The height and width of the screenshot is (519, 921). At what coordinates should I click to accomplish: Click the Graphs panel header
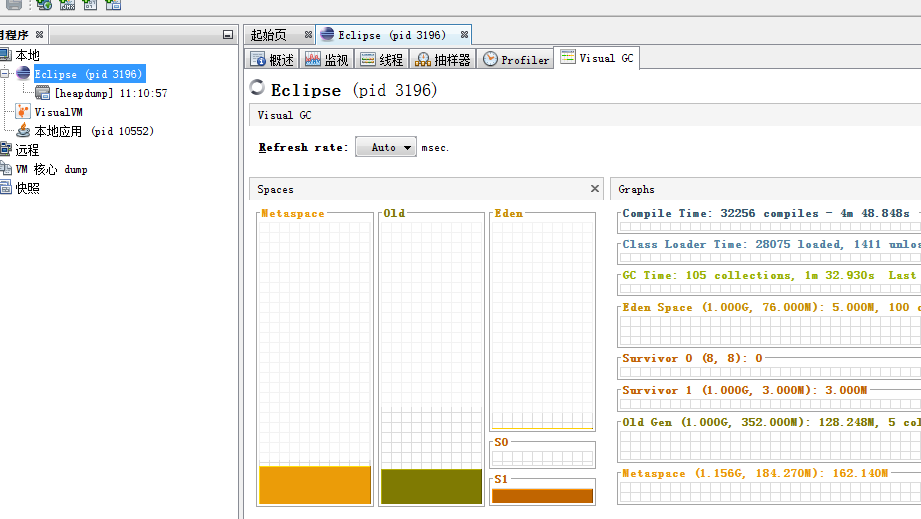pos(765,189)
